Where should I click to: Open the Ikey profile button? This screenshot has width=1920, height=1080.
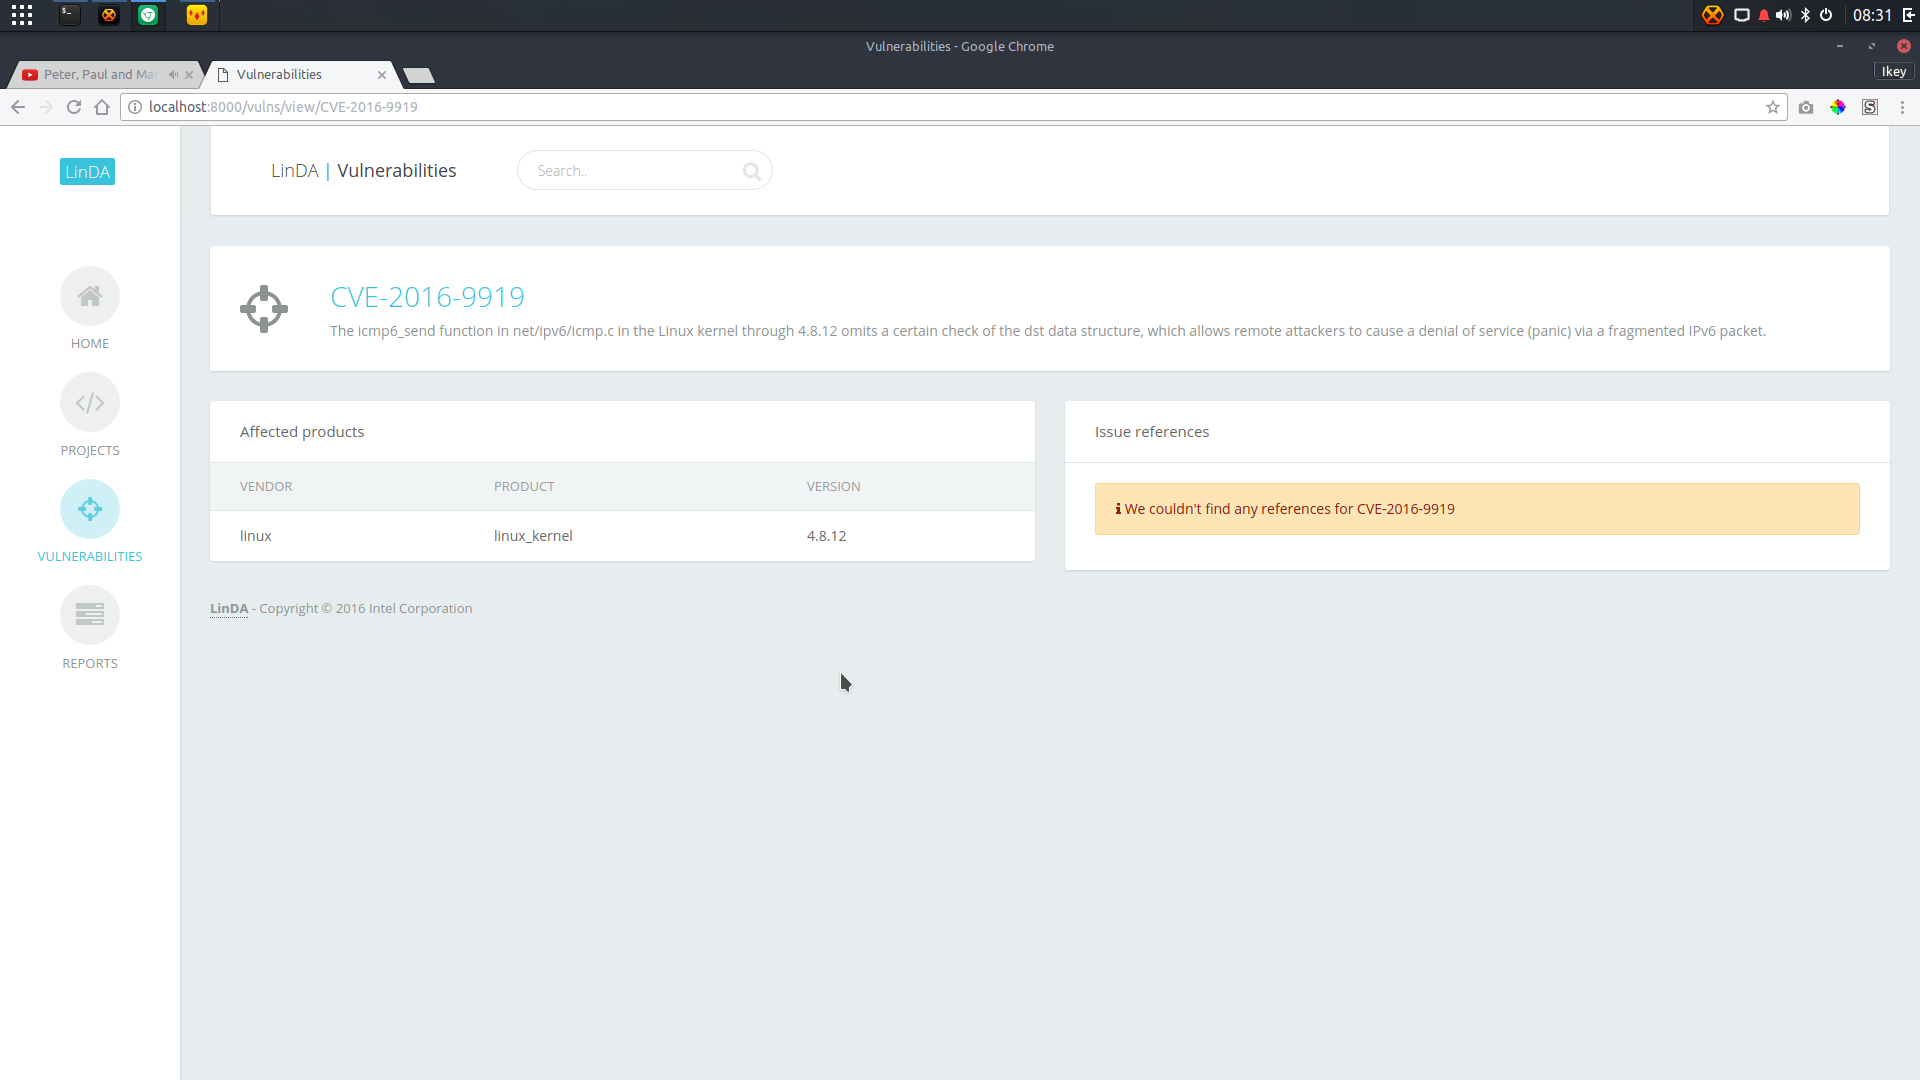(1894, 72)
